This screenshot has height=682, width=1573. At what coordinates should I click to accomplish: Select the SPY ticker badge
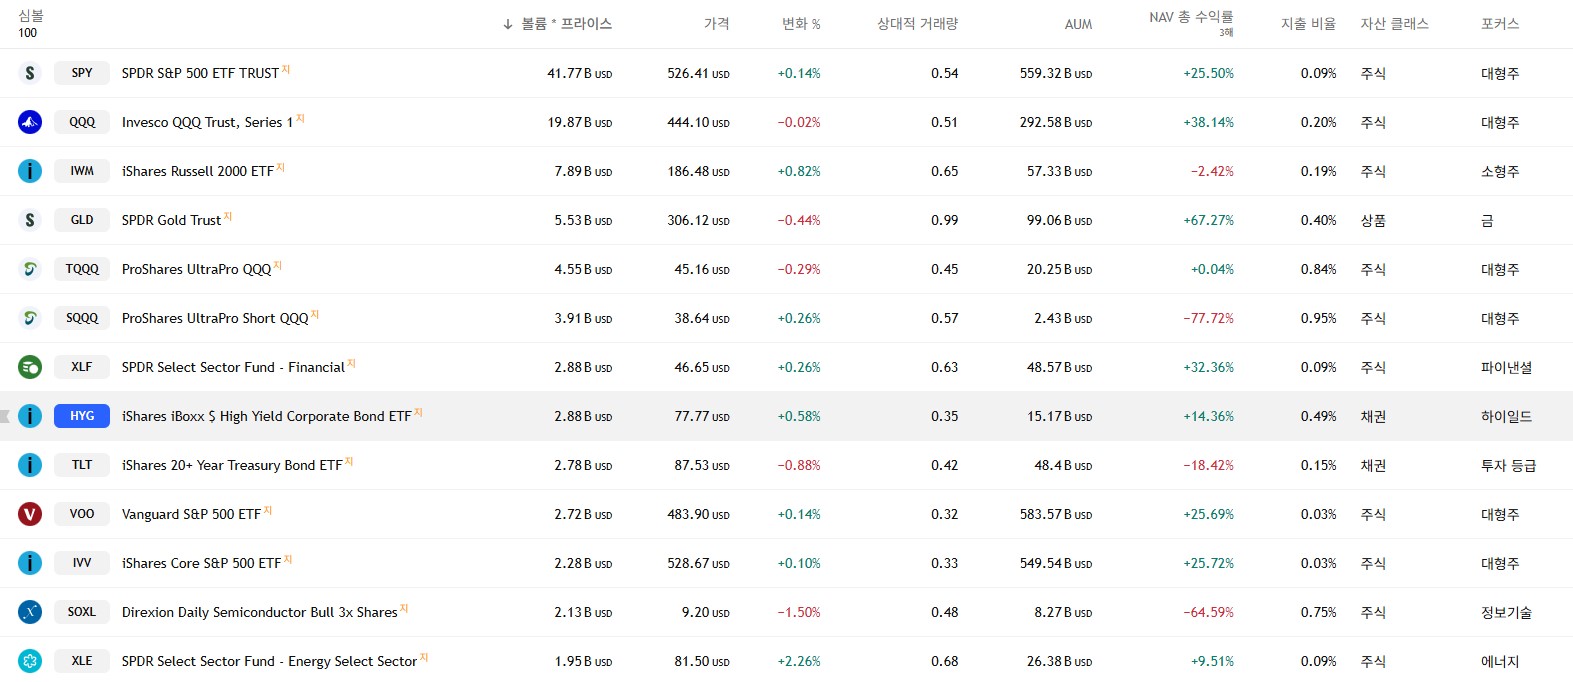click(82, 73)
